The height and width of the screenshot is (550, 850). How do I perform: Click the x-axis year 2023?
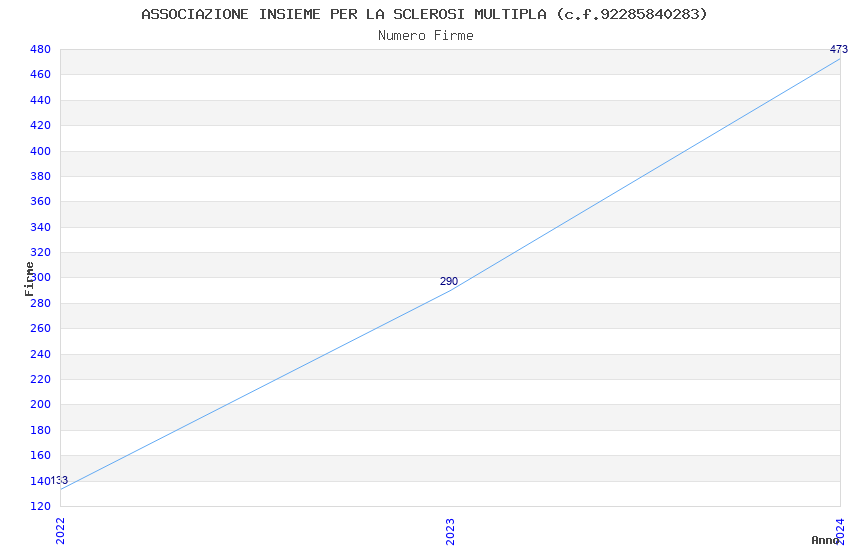point(450,532)
